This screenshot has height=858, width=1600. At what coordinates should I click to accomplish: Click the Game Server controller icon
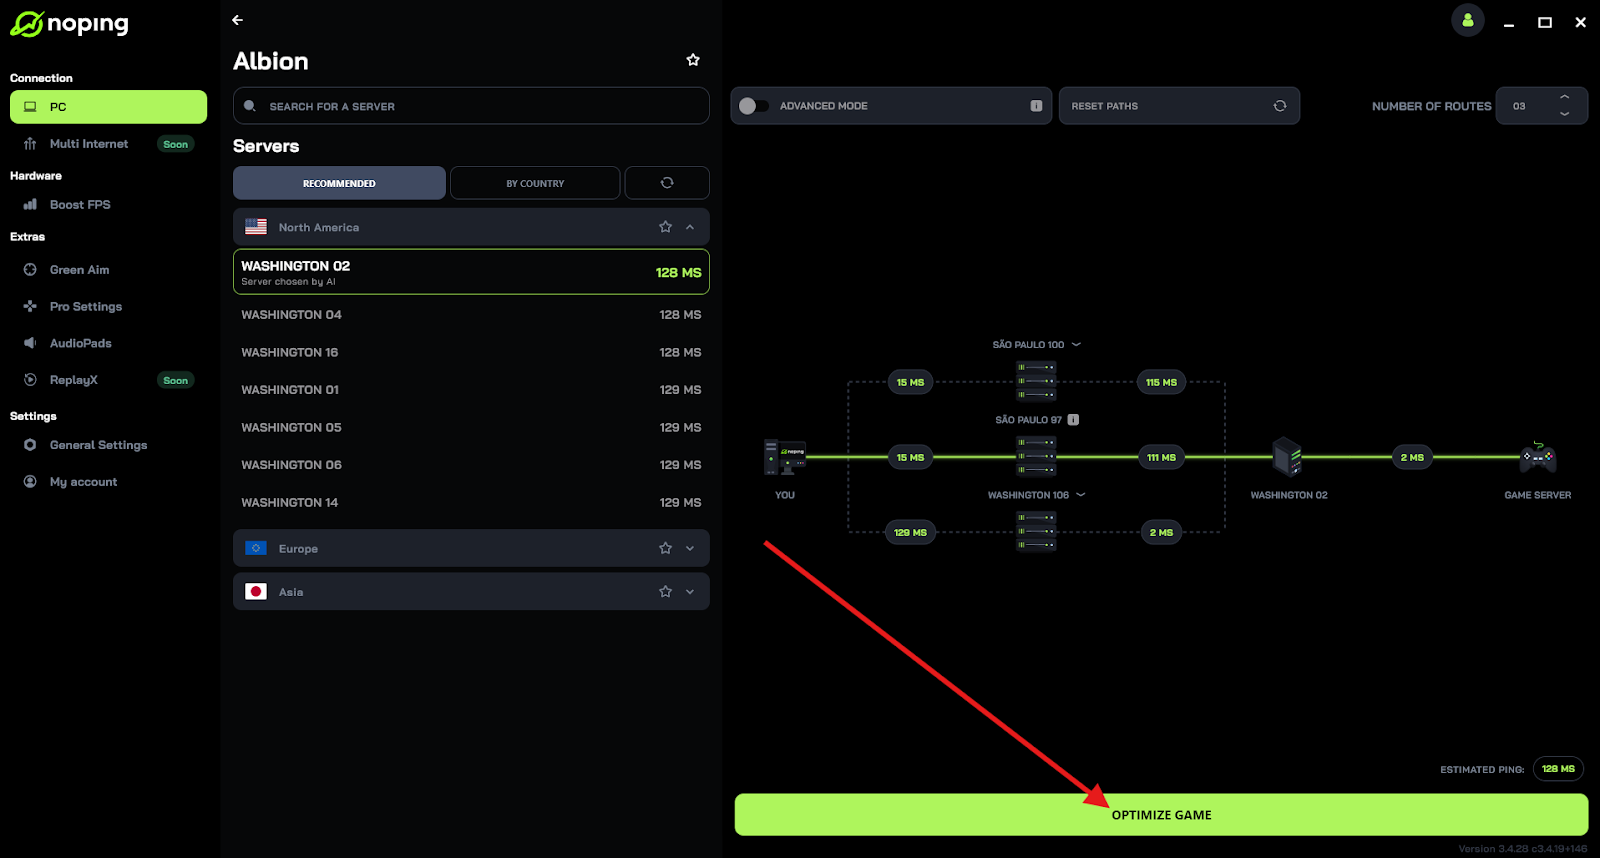pos(1538,457)
